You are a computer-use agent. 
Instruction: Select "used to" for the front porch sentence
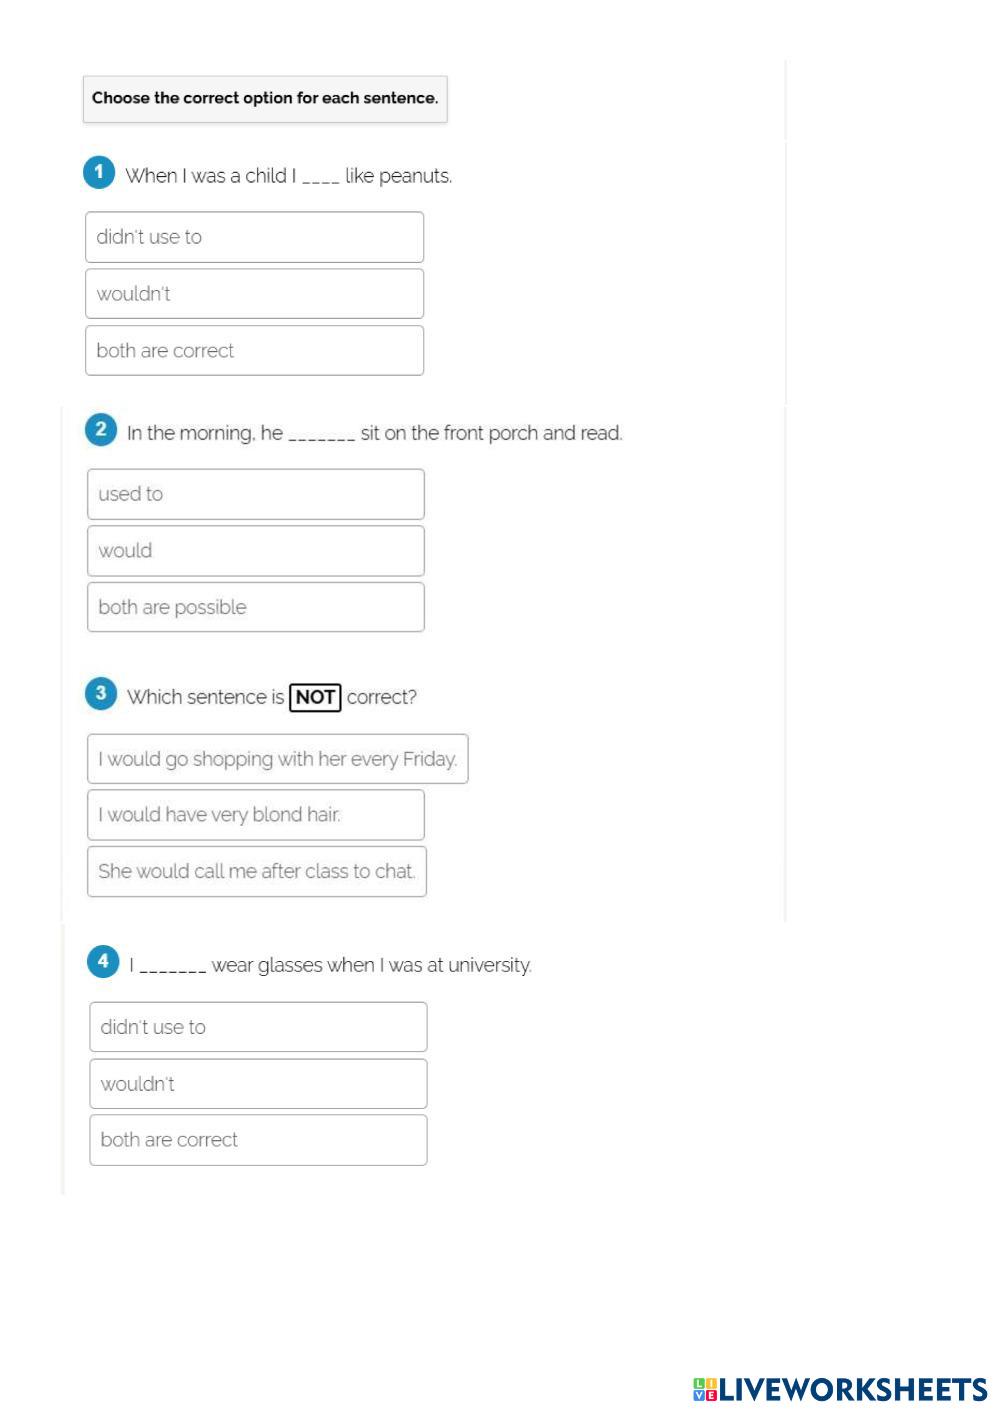255,494
